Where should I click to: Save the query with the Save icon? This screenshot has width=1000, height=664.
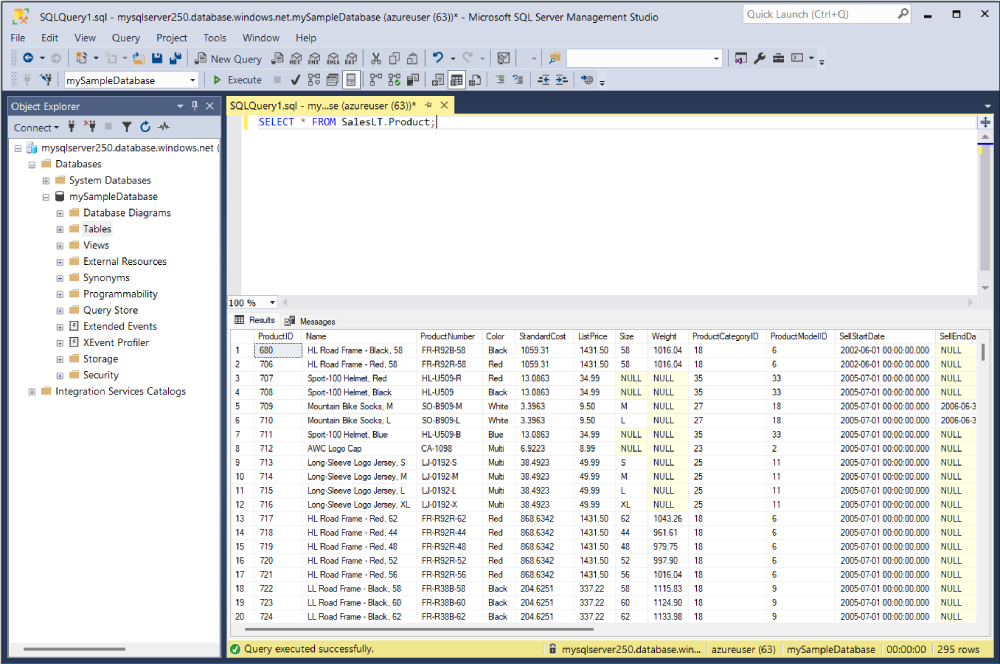pyautogui.click(x=157, y=58)
